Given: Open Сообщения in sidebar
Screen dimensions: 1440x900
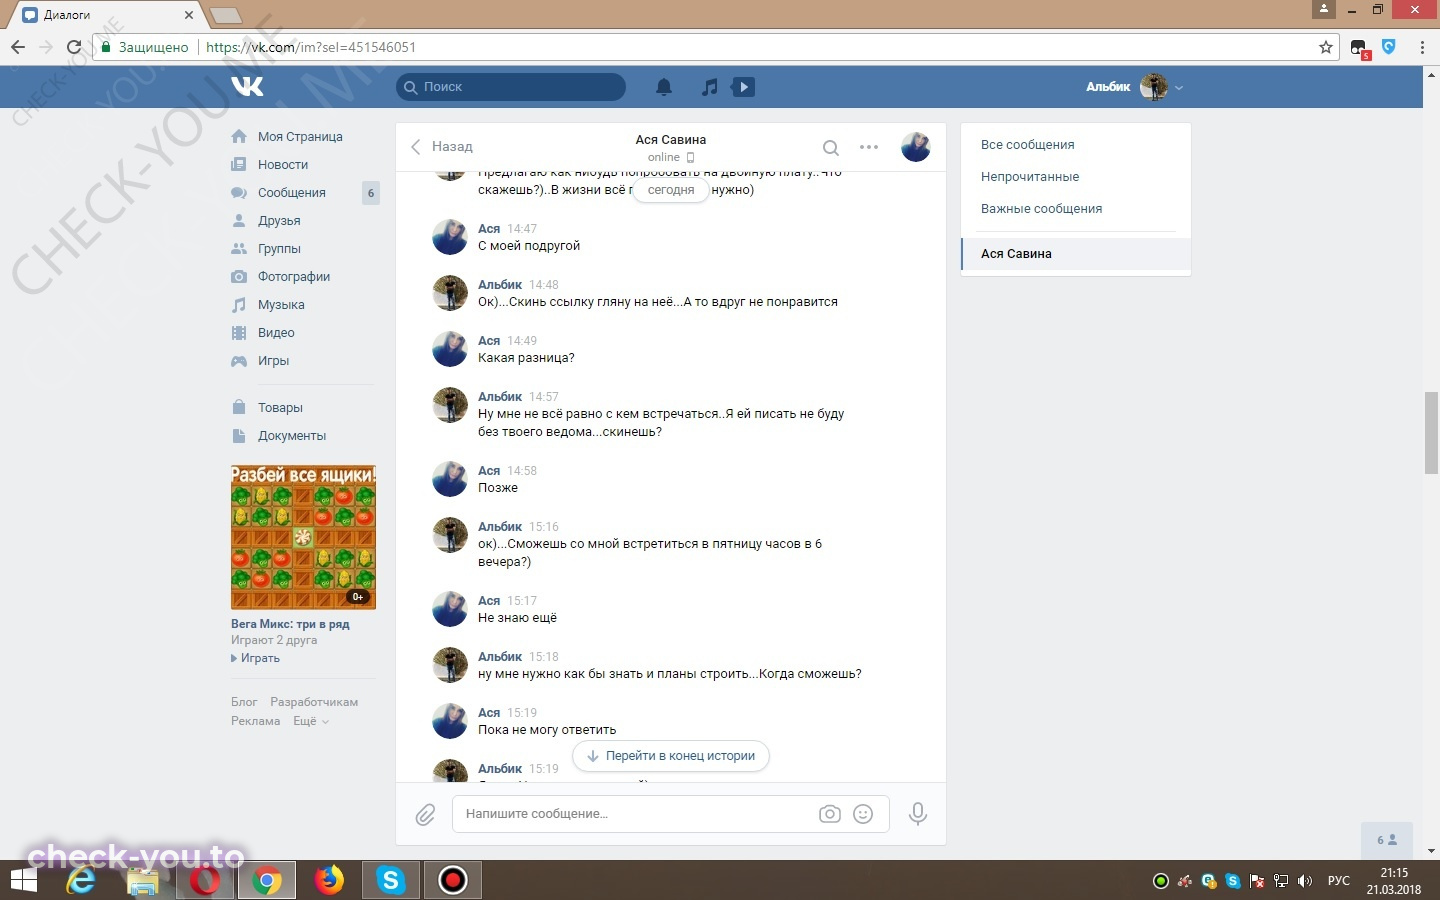Looking at the screenshot, I should tap(292, 193).
